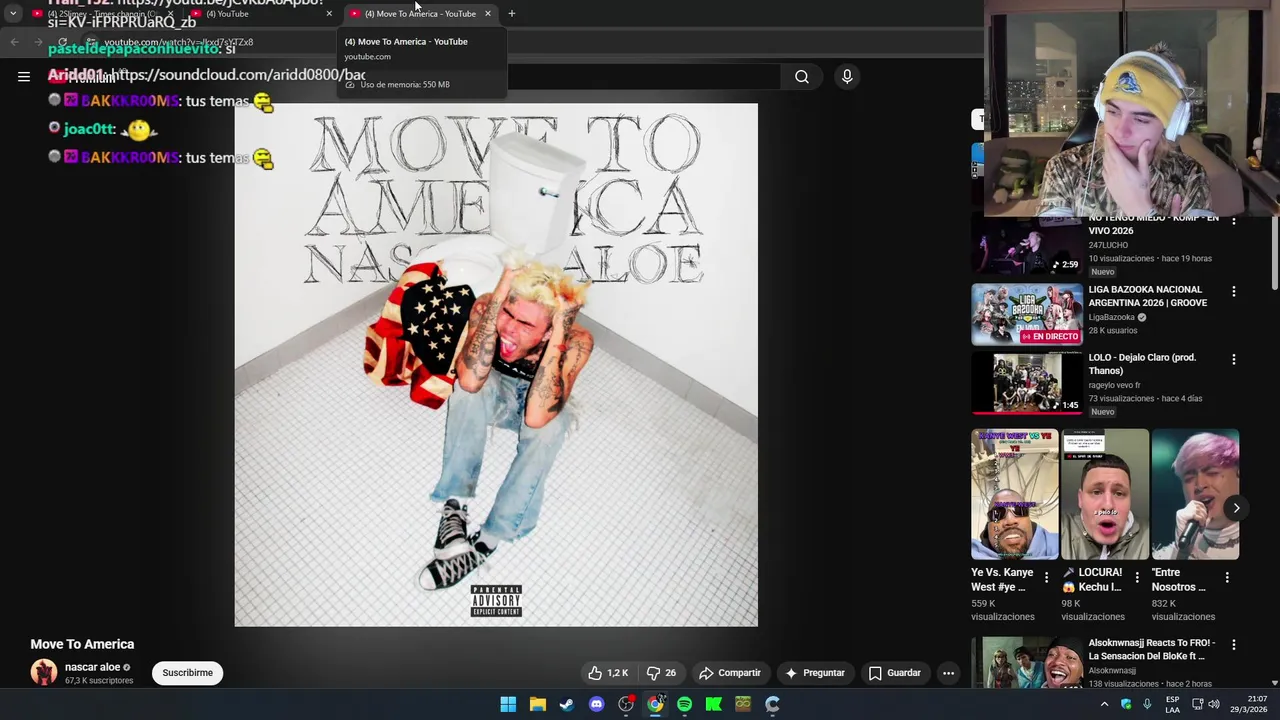Open Spotify from the taskbar

click(684, 704)
